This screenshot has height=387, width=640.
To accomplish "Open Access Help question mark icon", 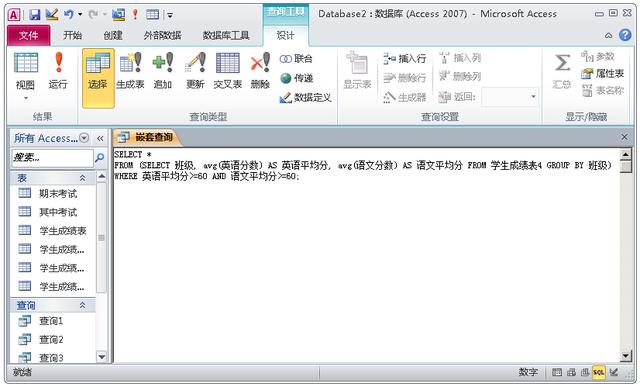I will 625,35.
